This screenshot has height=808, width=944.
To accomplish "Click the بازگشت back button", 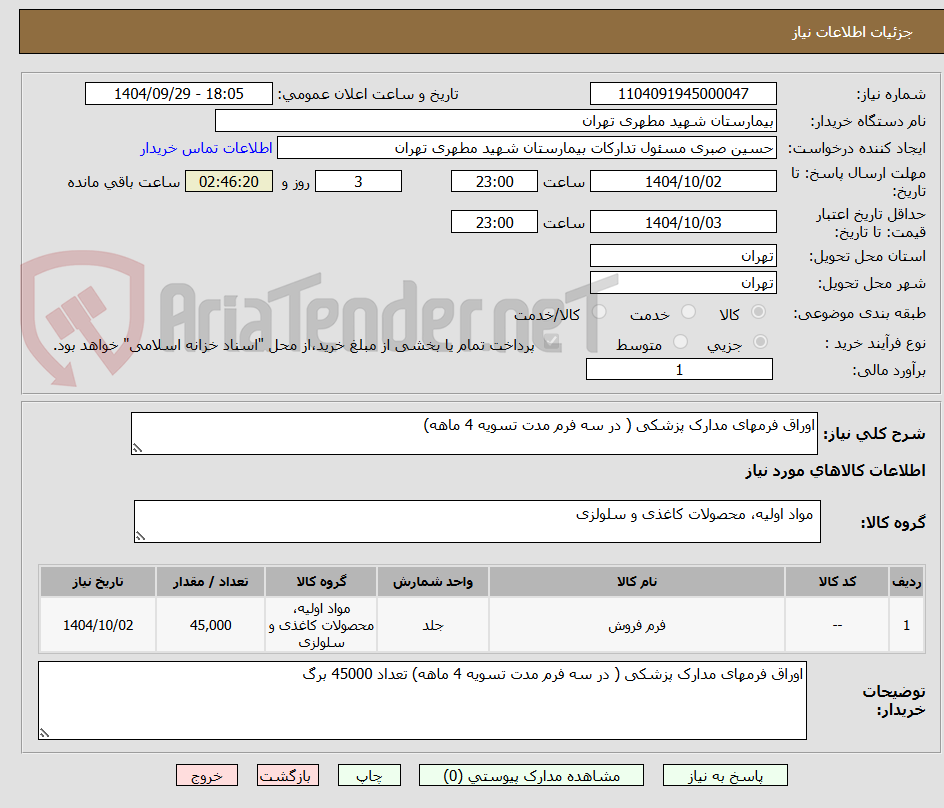I will click(288, 775).
